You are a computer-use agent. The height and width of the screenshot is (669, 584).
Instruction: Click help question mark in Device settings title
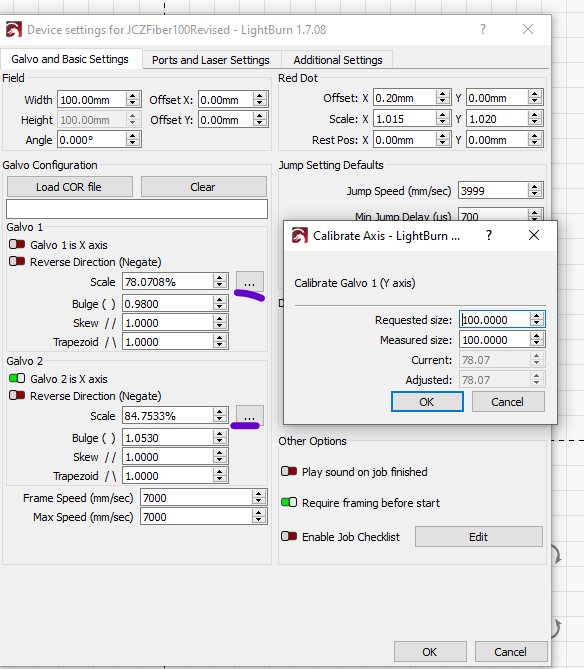(483, 29)
